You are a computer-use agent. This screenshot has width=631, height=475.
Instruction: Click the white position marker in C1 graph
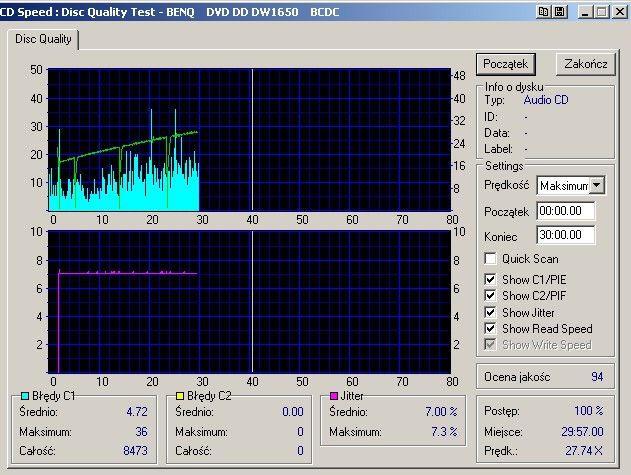click(x=252, y=139)
